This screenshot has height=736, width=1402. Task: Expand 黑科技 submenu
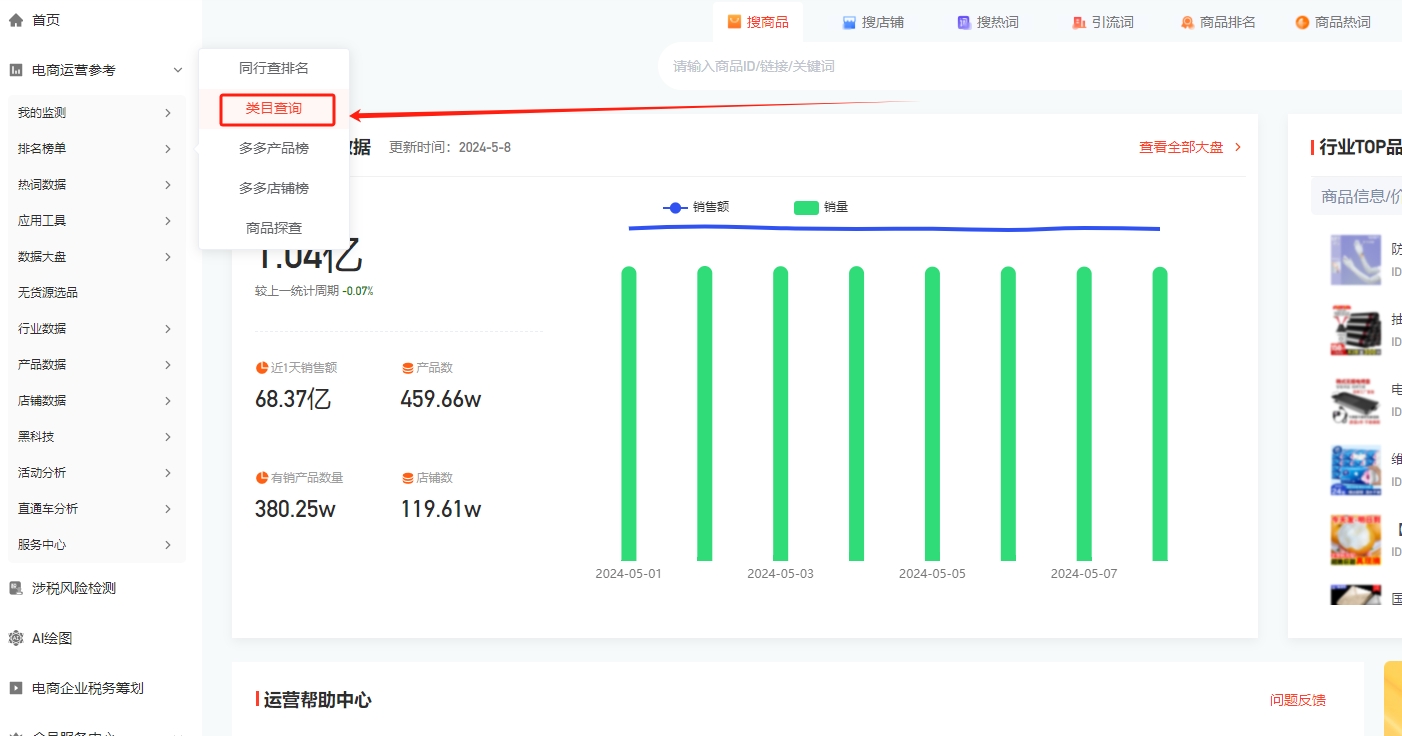[x=168, y=437]
